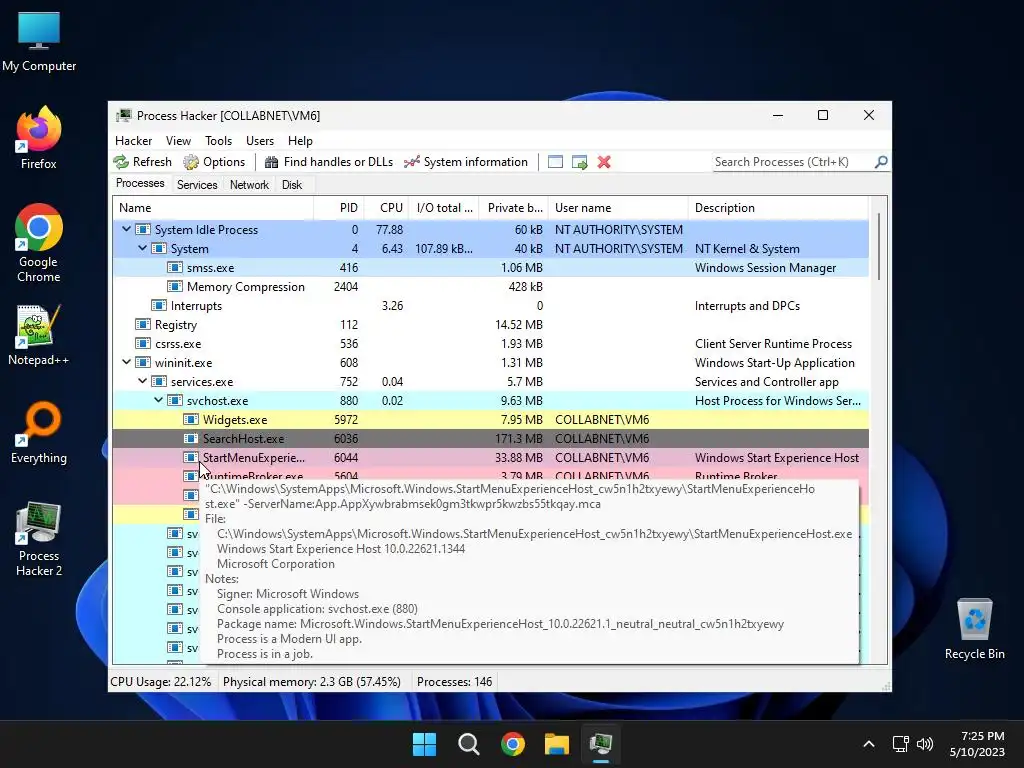Switch to the Disk tab

click(x=292, y=185)
